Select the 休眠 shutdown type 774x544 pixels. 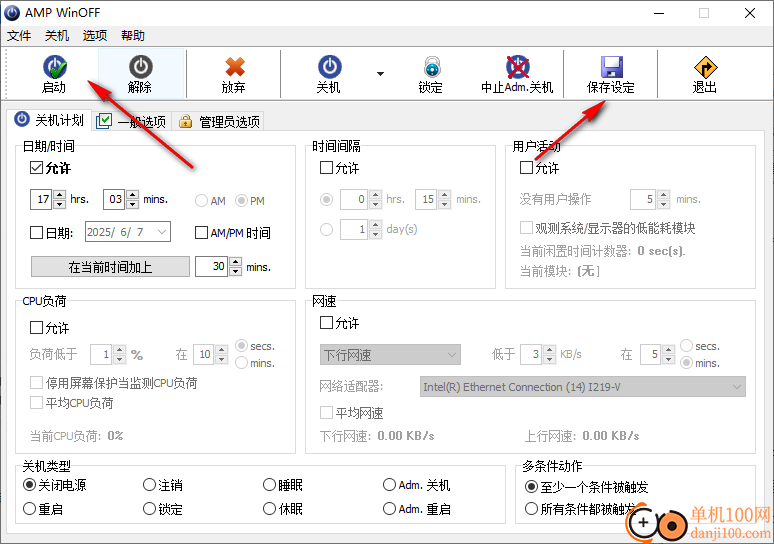tap(270, 508)
